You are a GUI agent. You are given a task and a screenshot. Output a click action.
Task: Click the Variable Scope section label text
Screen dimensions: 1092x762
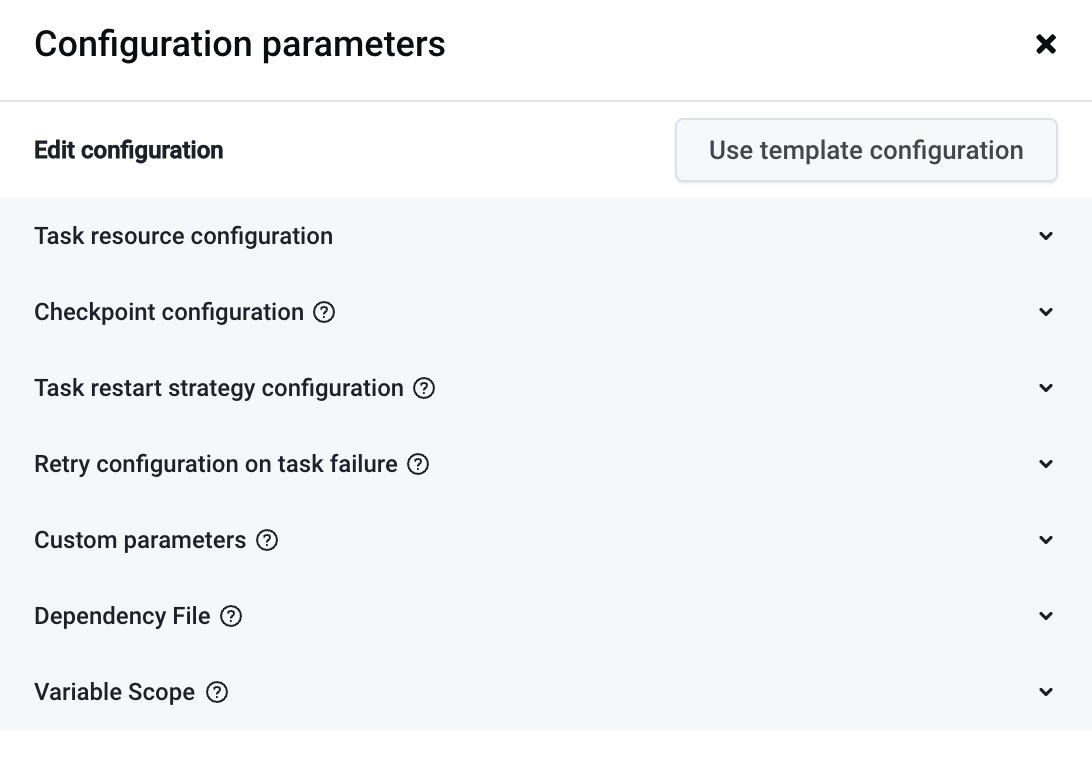[x=114, y=692]
